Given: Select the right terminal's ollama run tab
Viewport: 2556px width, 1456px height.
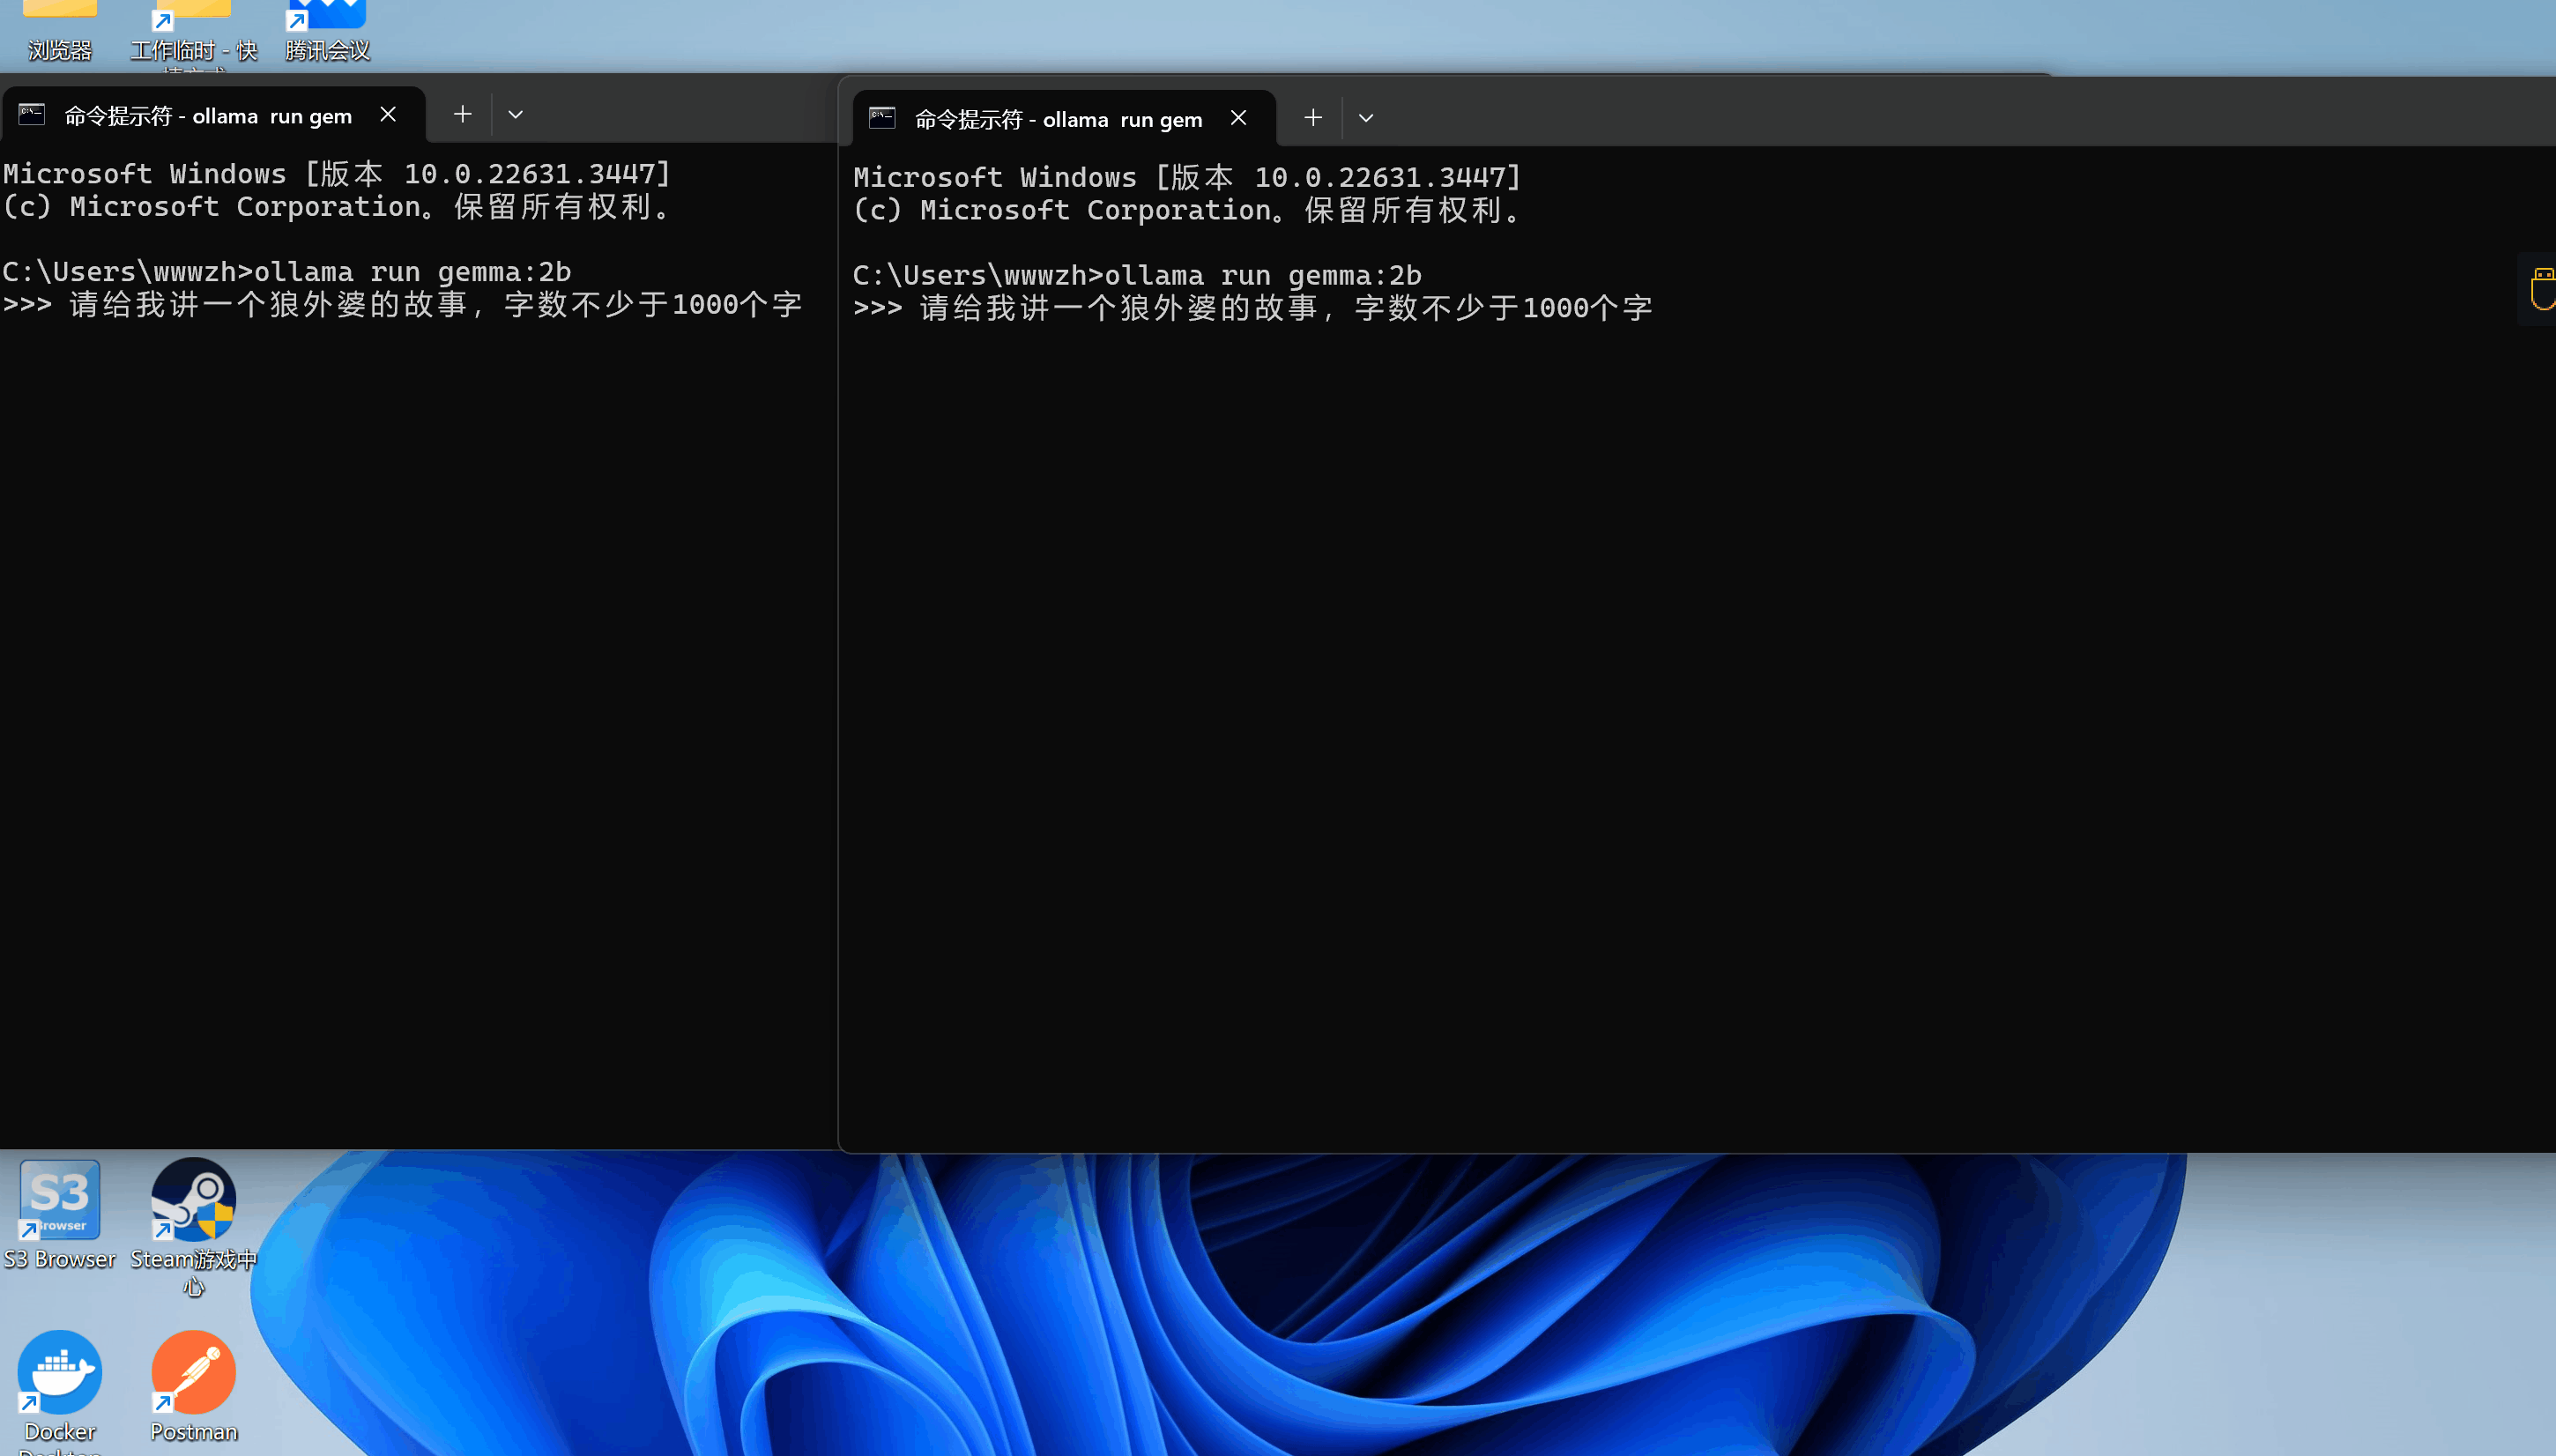Looking at the screenshot, I should coord(1058,120).
